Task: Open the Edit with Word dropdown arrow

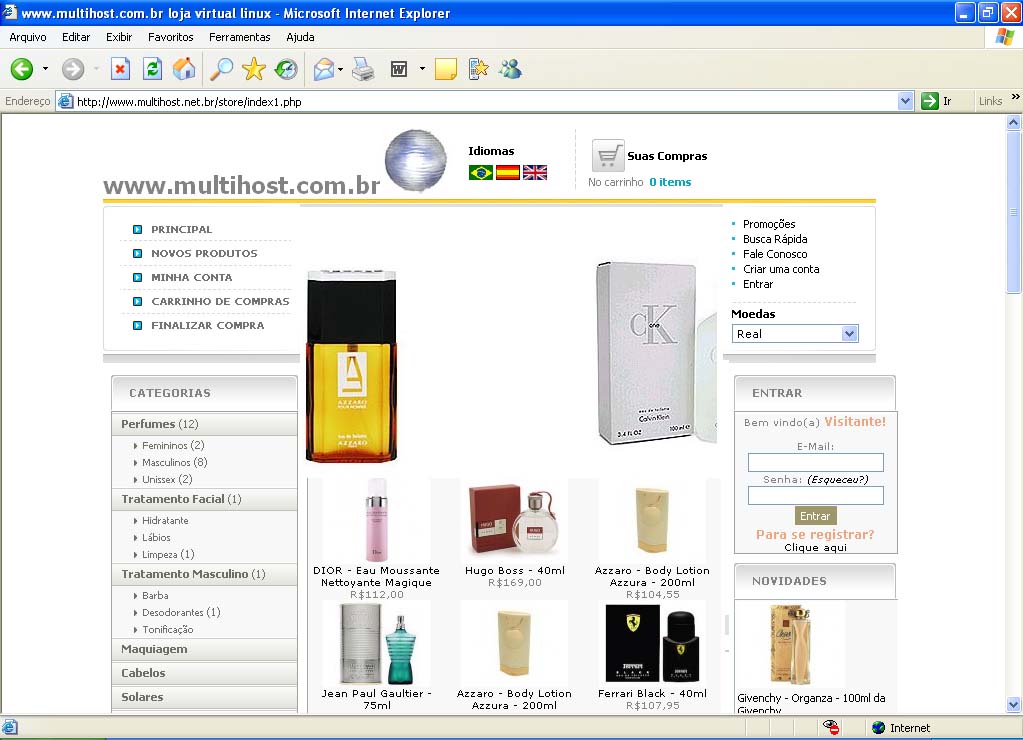Action: coord(422,69)
